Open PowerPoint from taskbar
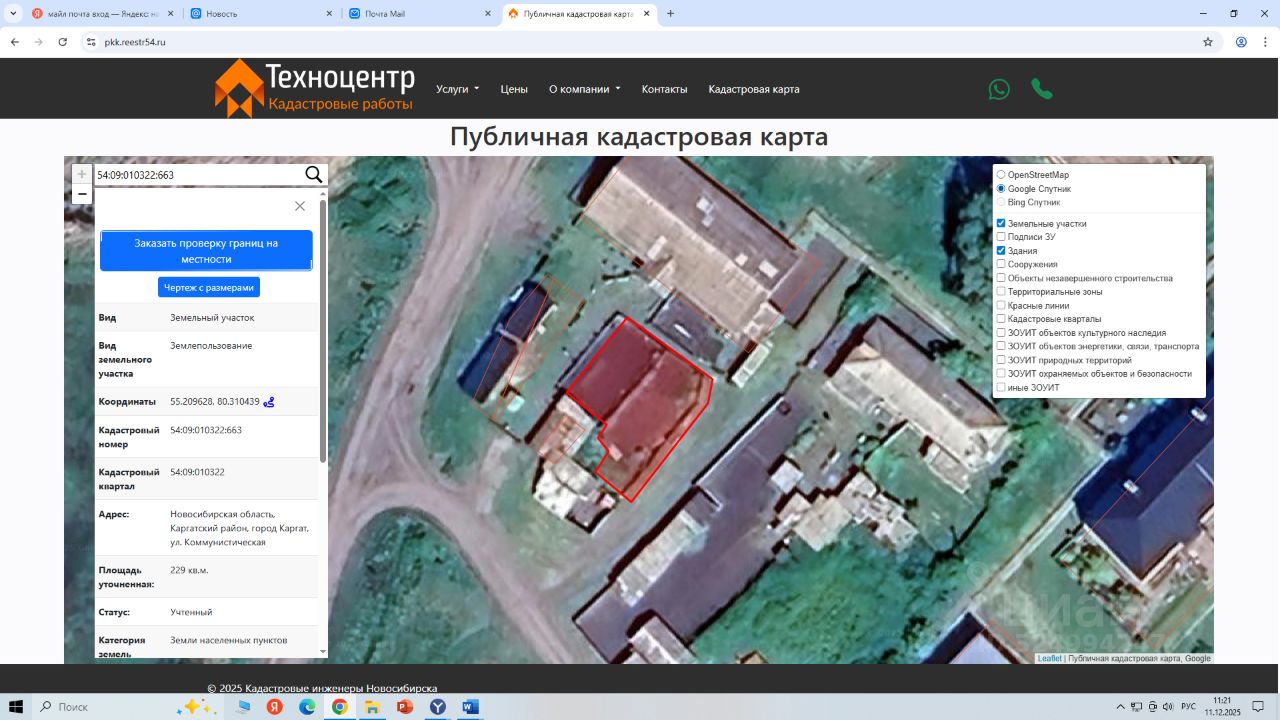This screenshot has width=1280, height=720. pyautogui.click(x=405, y=707)
